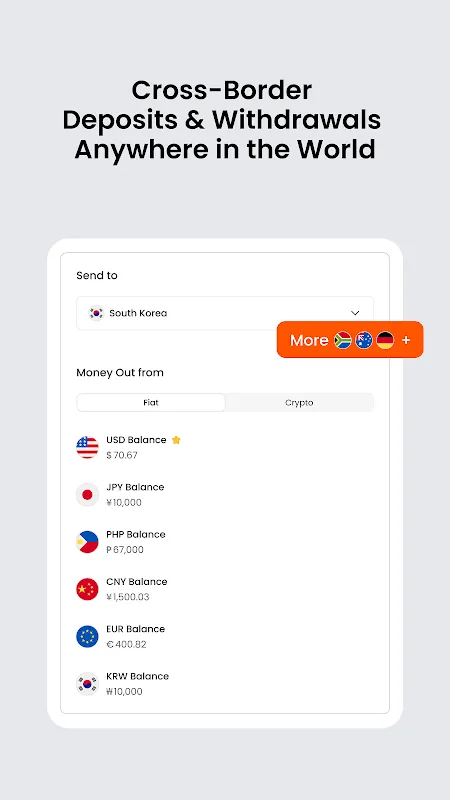
Task: Switch to the Crypto tab
Action: click(299, 403)
